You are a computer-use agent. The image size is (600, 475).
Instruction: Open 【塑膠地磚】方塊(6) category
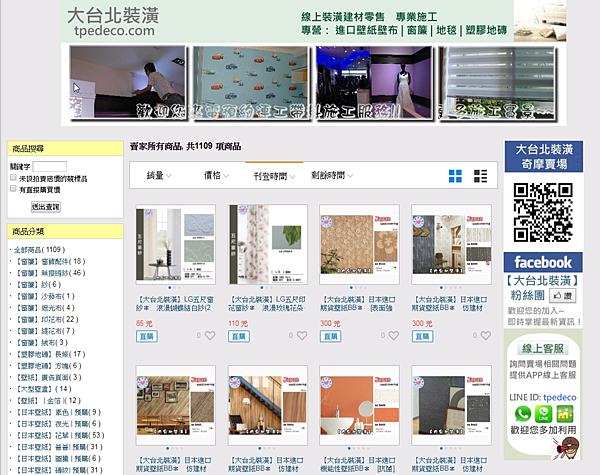coord(49,366)
